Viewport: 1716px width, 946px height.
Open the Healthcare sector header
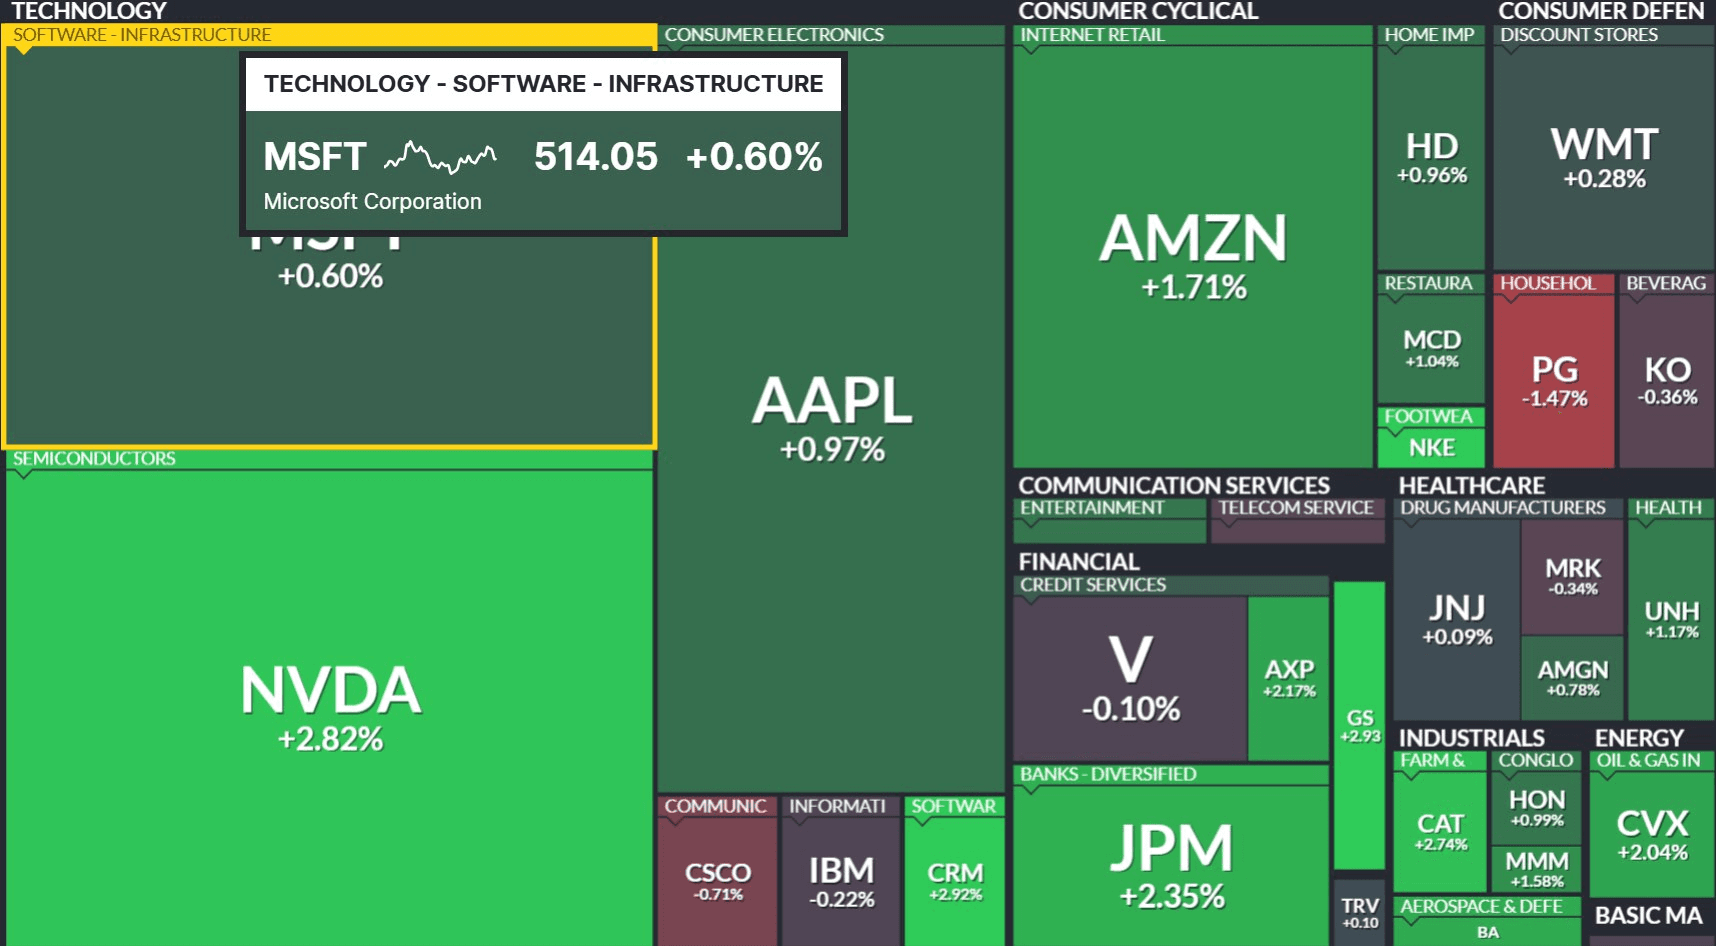pos(1471,485)
